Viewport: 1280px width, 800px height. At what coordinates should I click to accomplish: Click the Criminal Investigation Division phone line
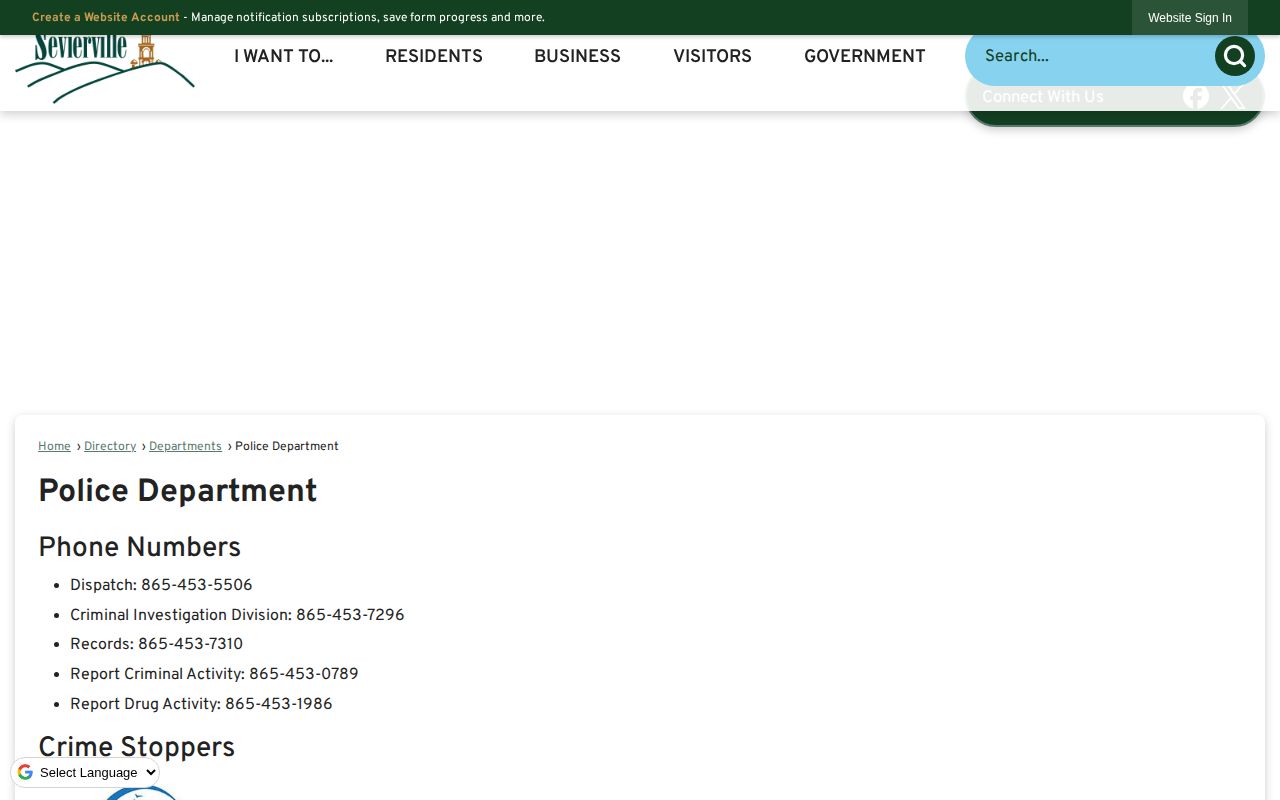pos(237,616)
